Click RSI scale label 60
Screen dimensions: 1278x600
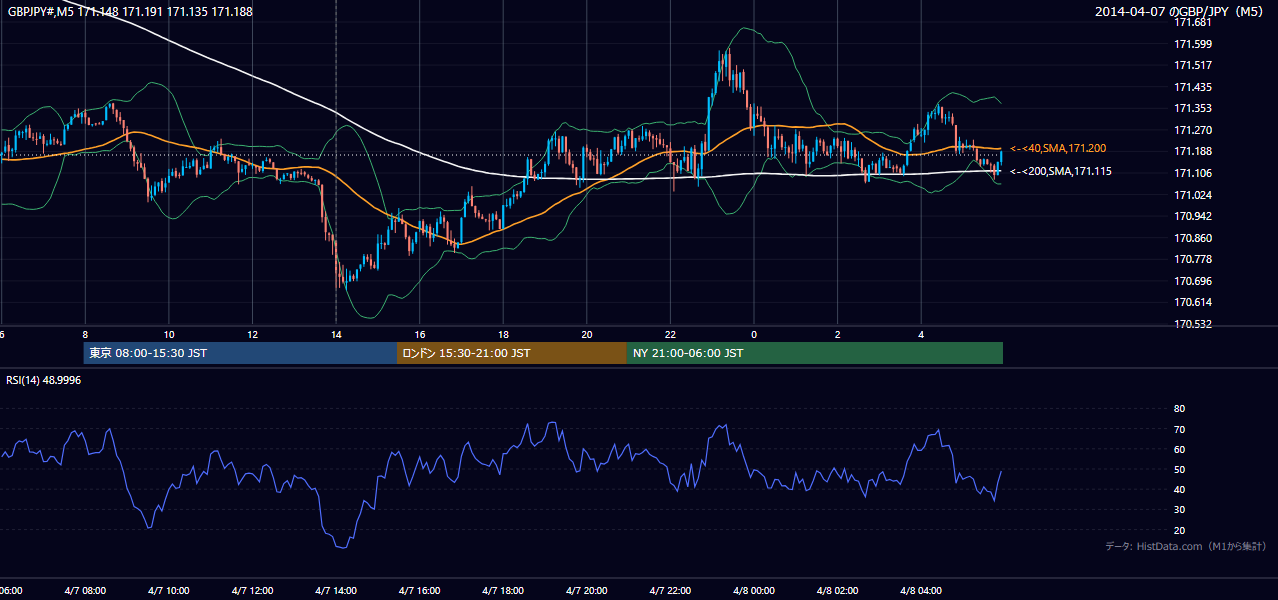1179,449
